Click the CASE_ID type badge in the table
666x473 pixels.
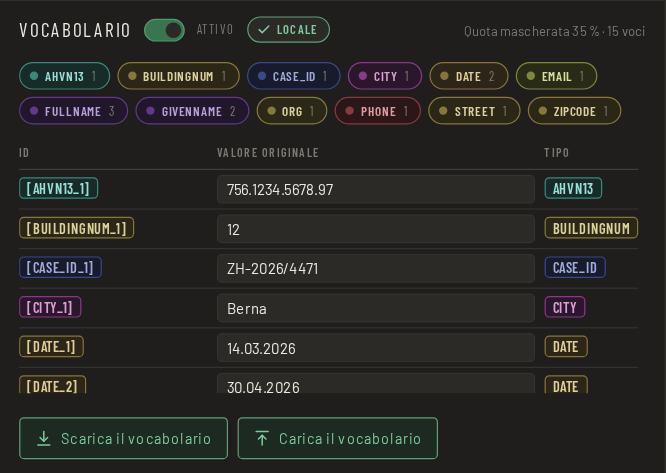[575, 267]
